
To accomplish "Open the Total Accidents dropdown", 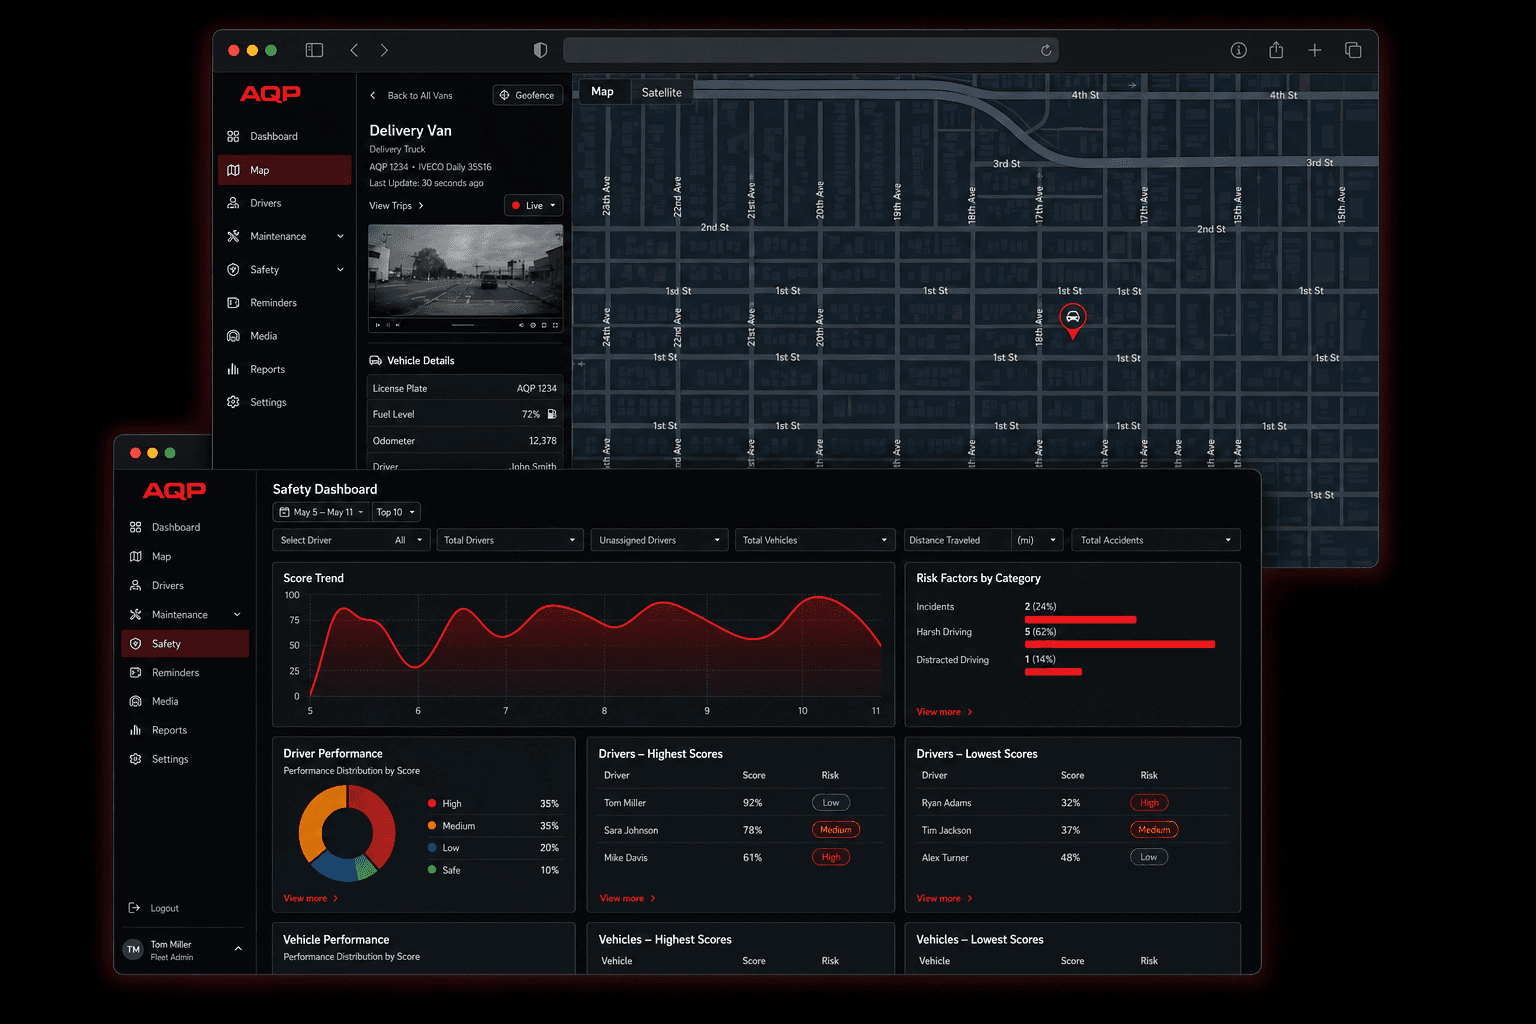I will [x=1156, y=540].
